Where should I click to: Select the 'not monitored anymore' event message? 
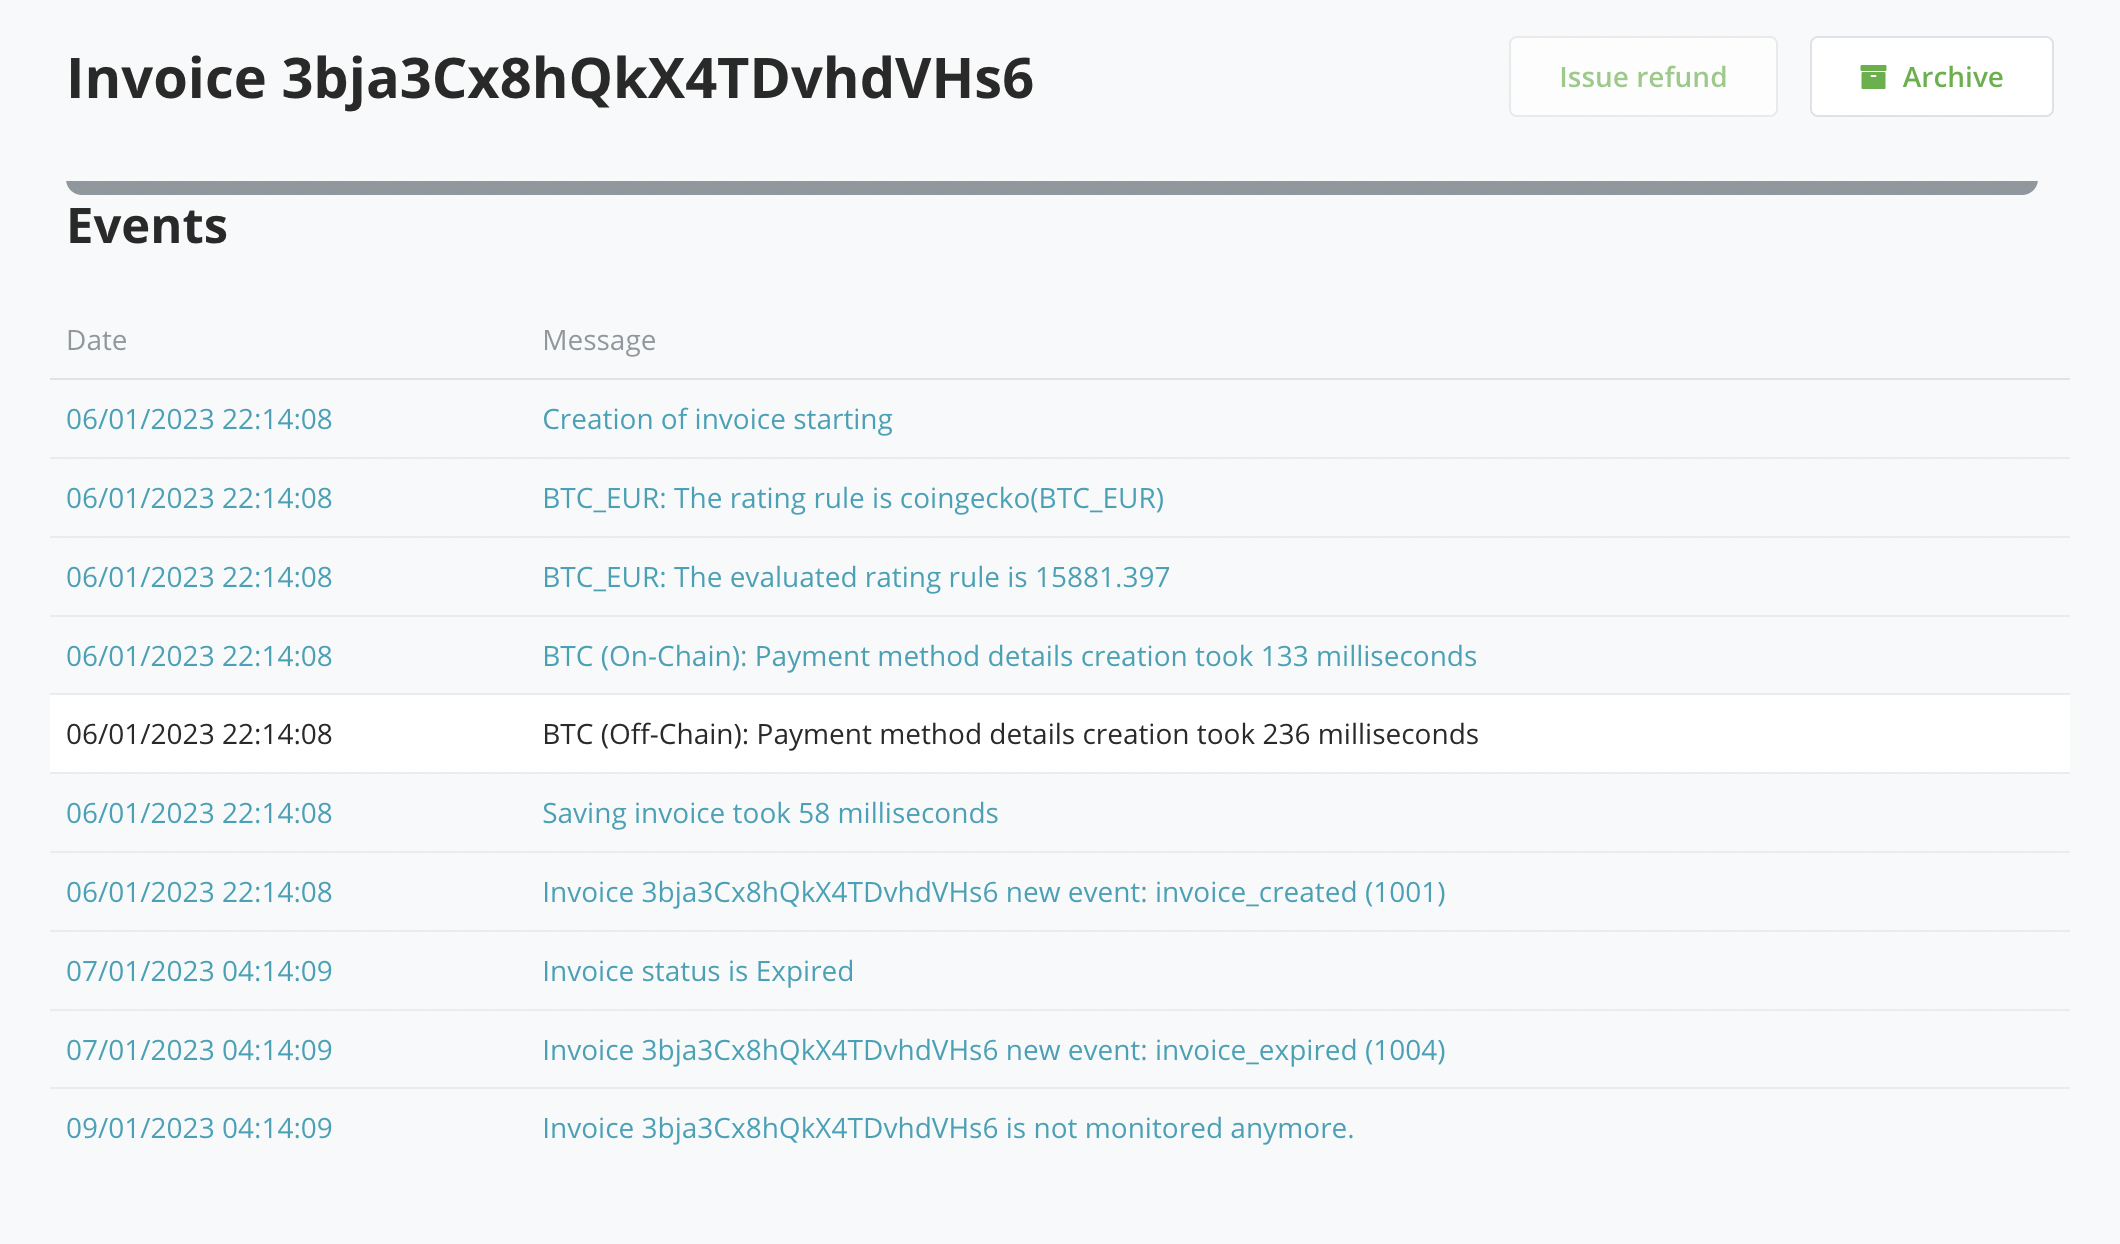coord(948,1127)
